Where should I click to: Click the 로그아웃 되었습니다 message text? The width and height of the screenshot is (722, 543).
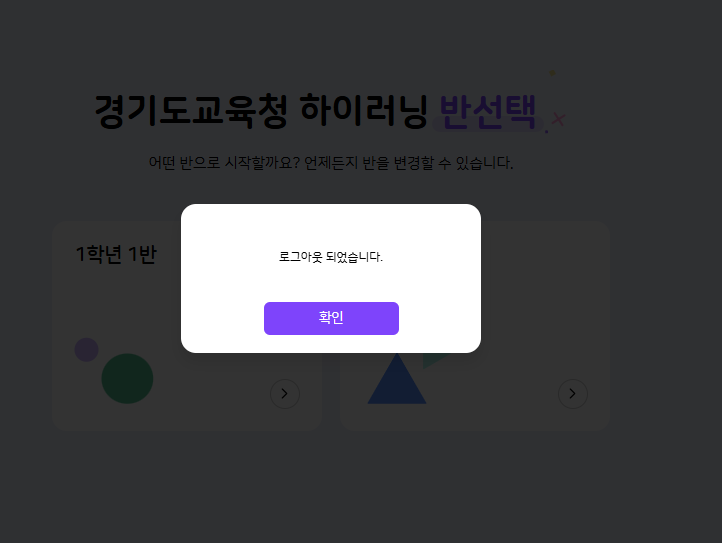point(331,257)
